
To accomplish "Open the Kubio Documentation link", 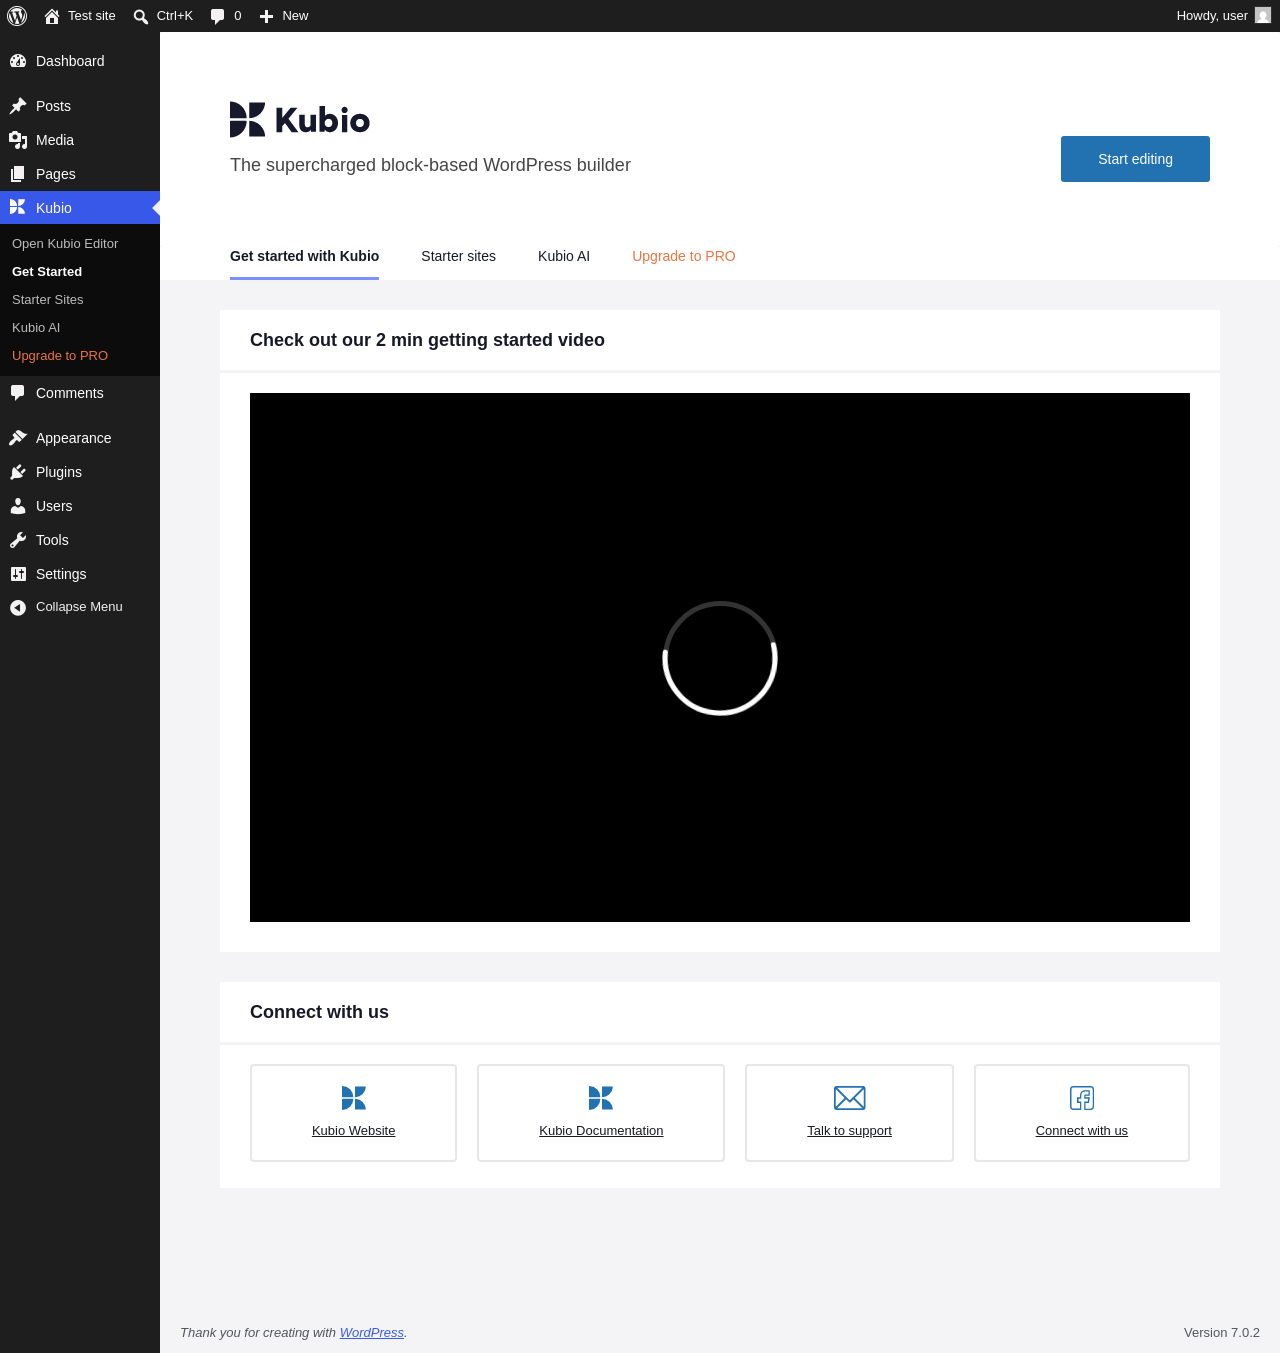I will [x=601, y=1131].
